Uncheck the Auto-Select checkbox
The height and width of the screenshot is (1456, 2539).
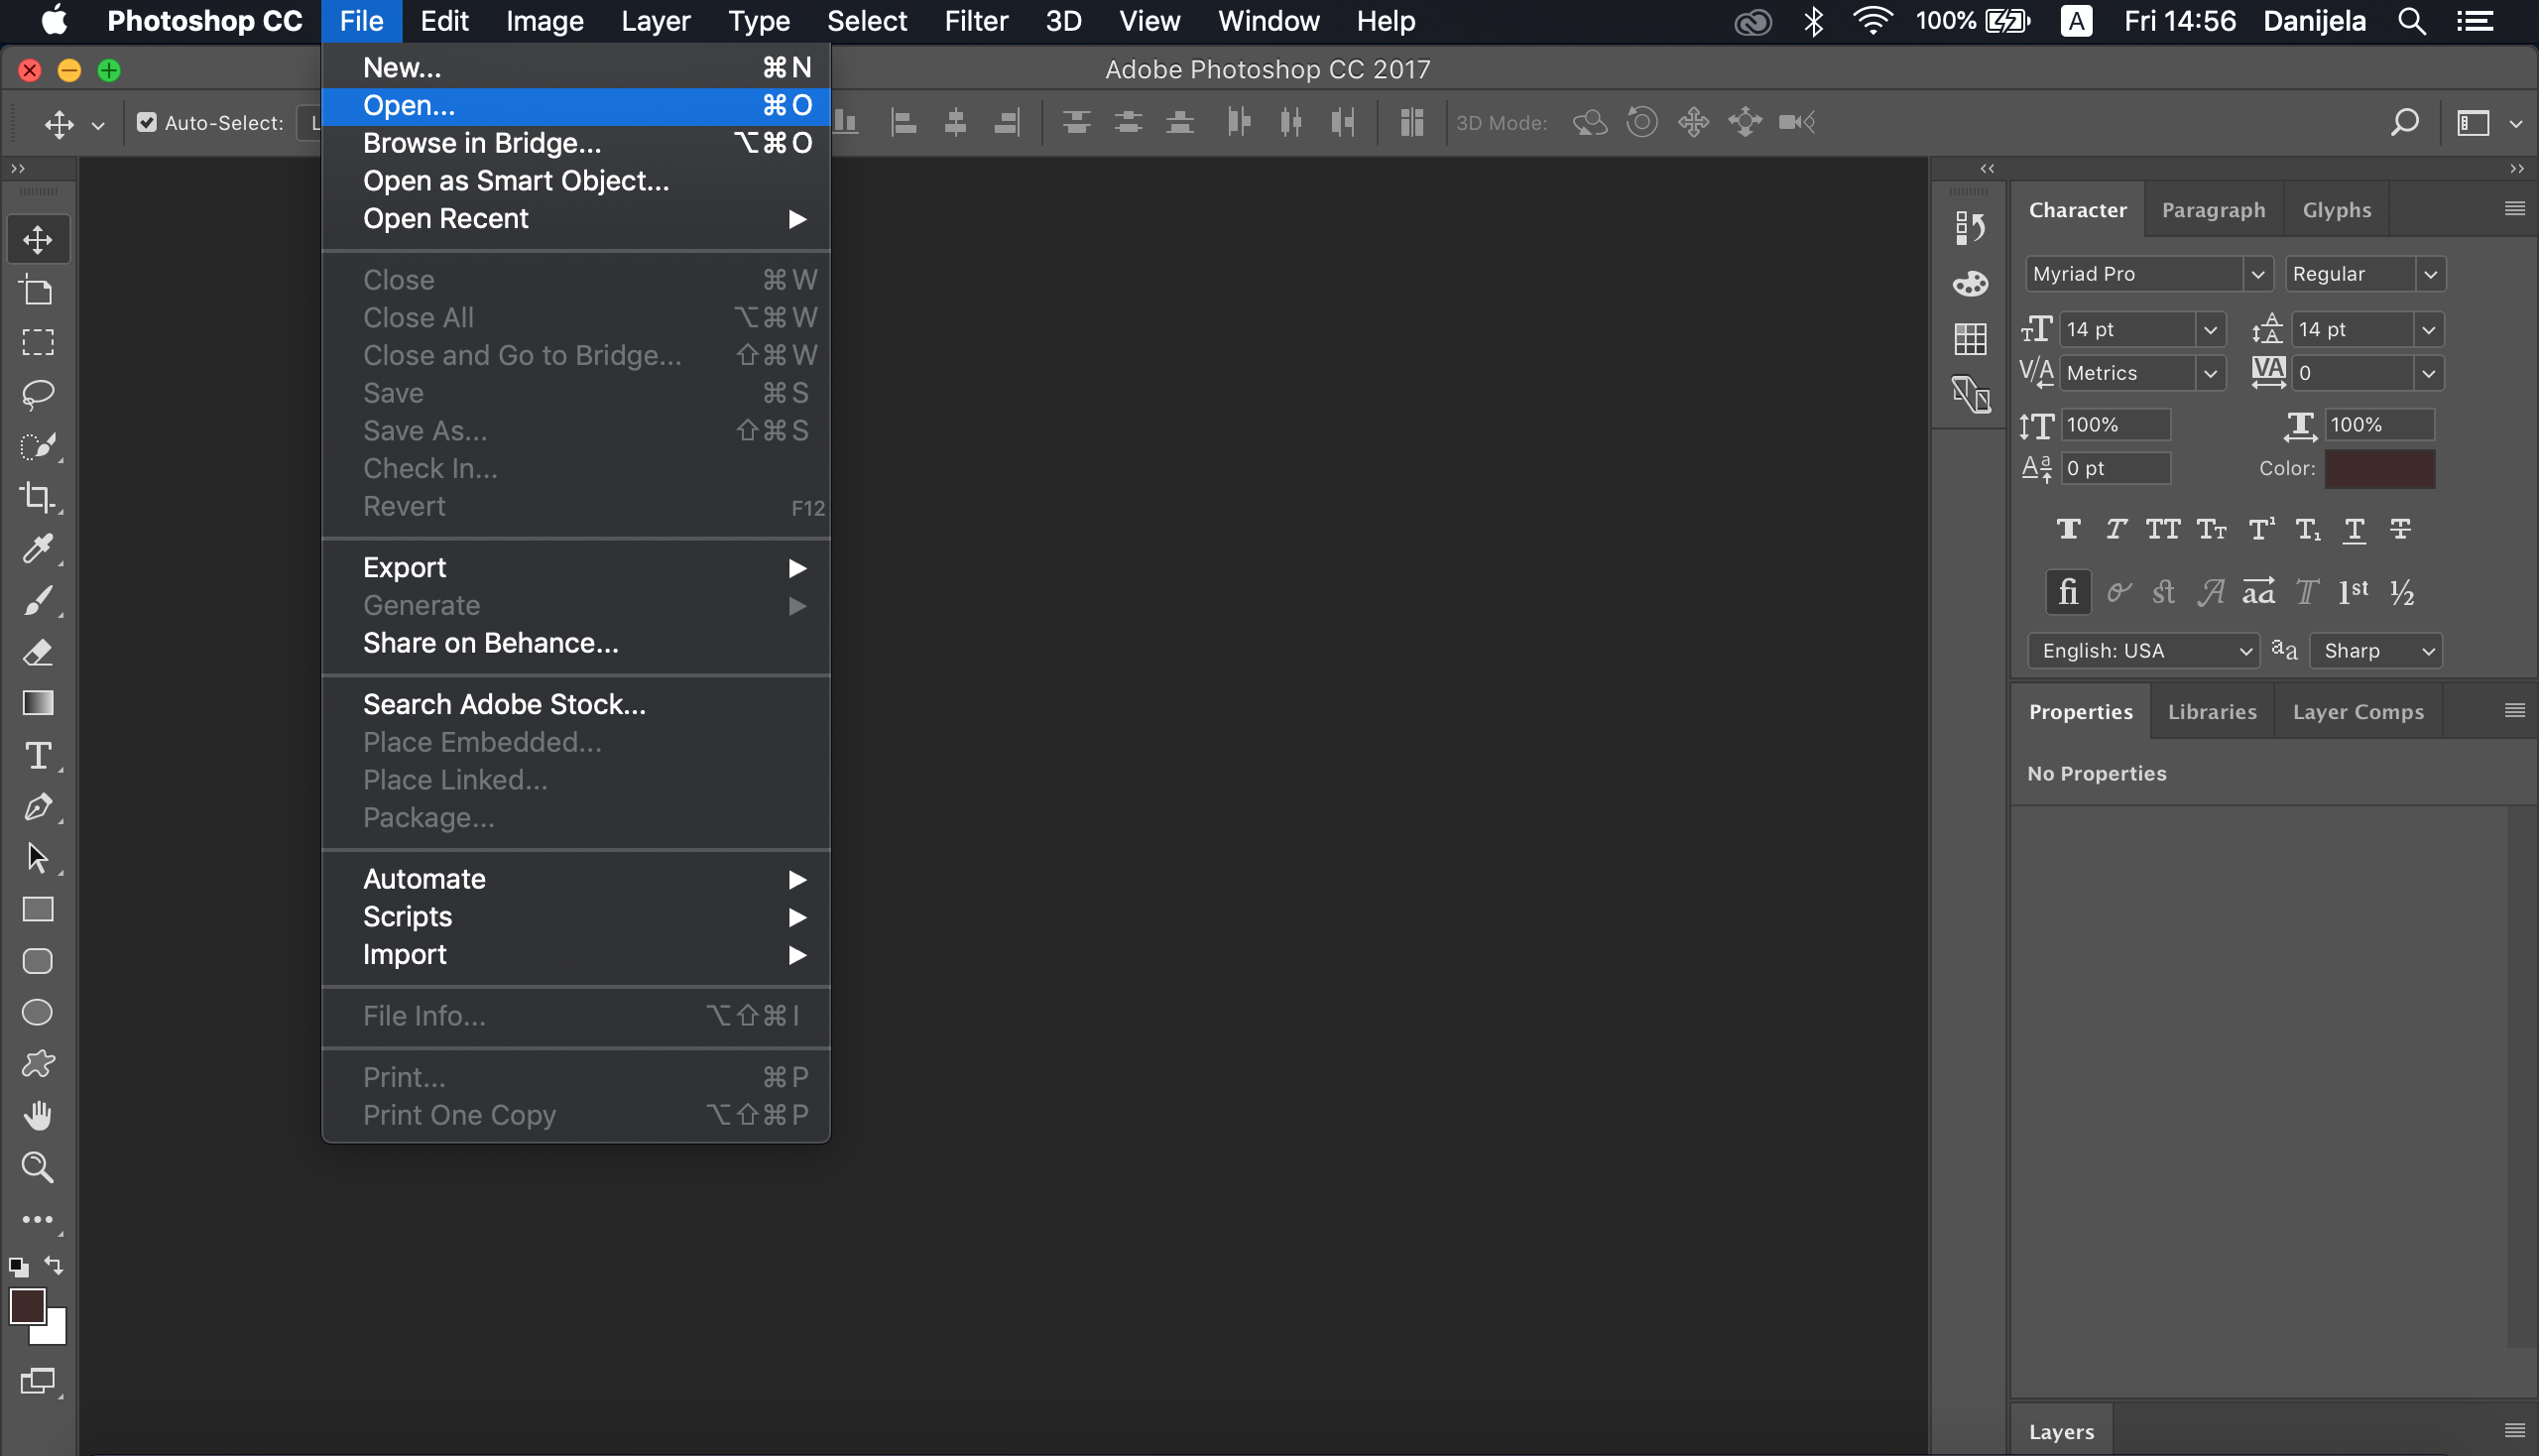click(x=147, y=123)
